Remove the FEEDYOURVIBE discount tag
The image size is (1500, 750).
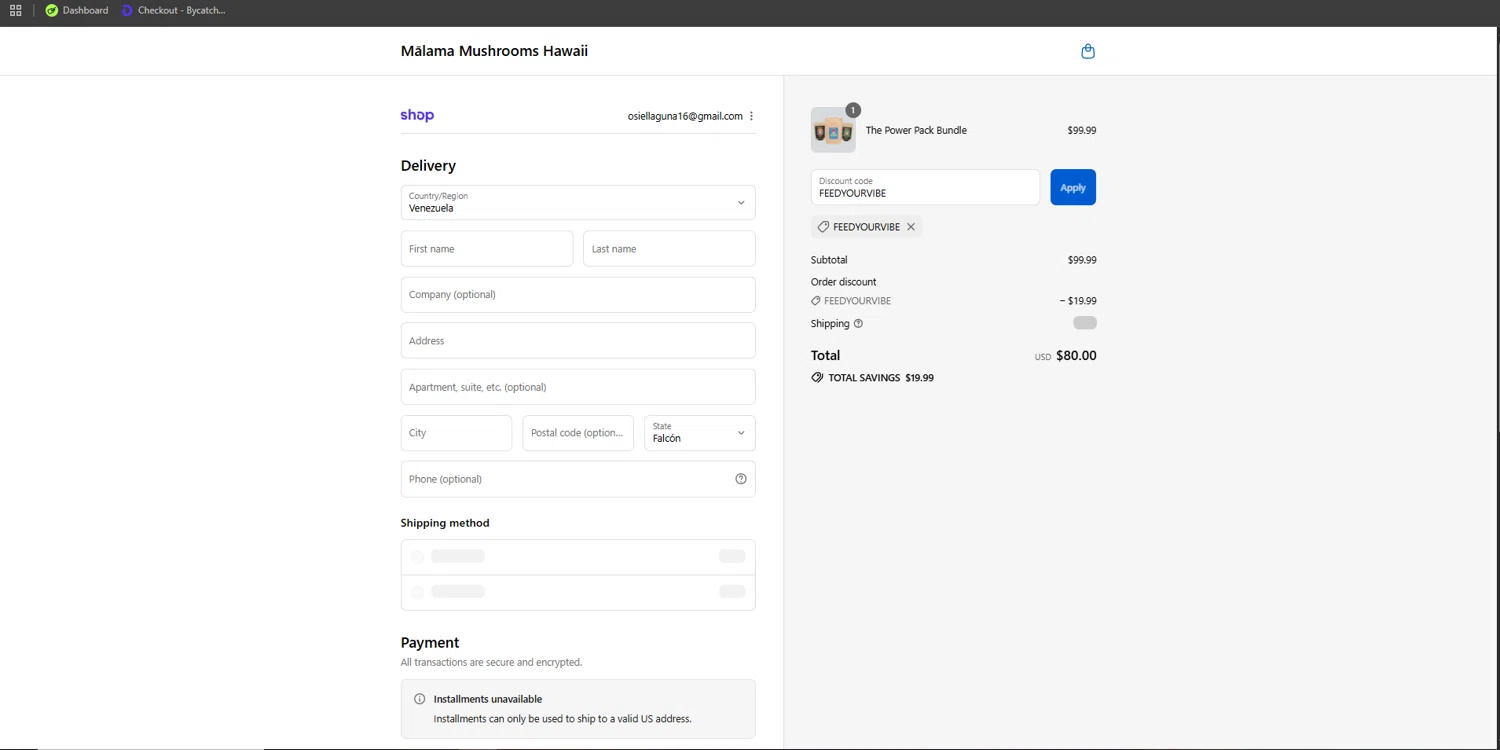click(x=911, y=227)
